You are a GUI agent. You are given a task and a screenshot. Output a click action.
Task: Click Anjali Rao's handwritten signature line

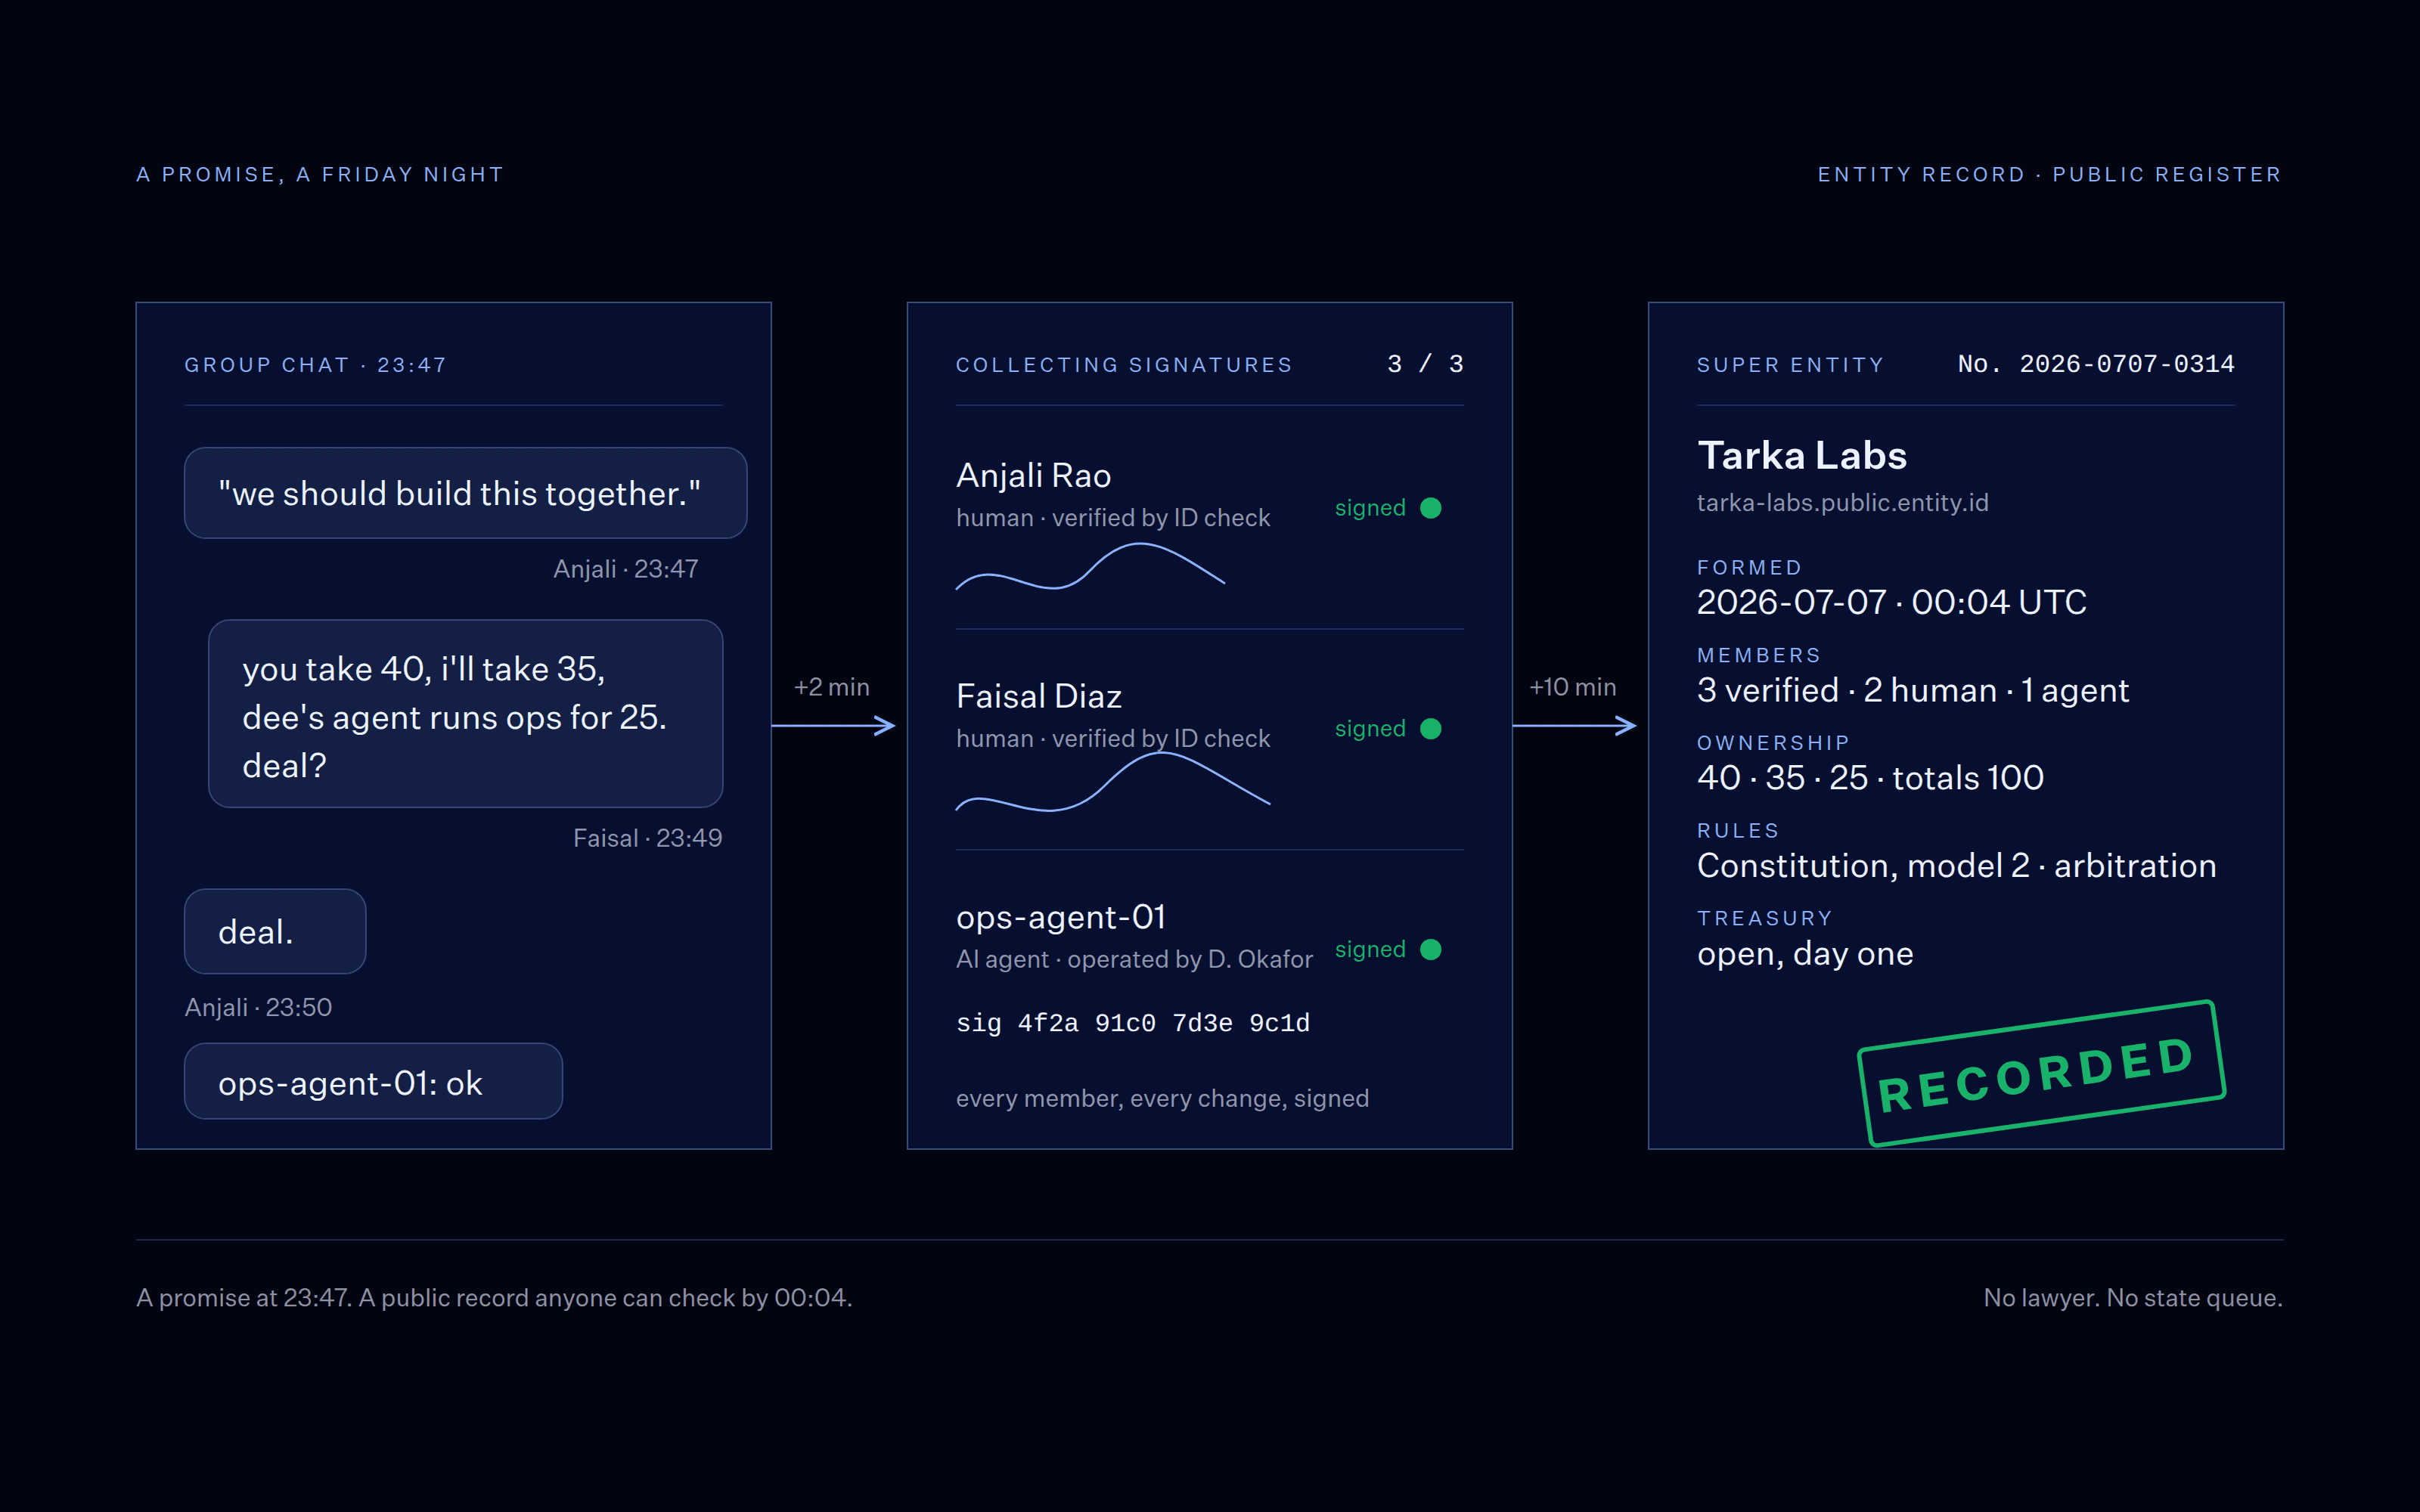1090,567
